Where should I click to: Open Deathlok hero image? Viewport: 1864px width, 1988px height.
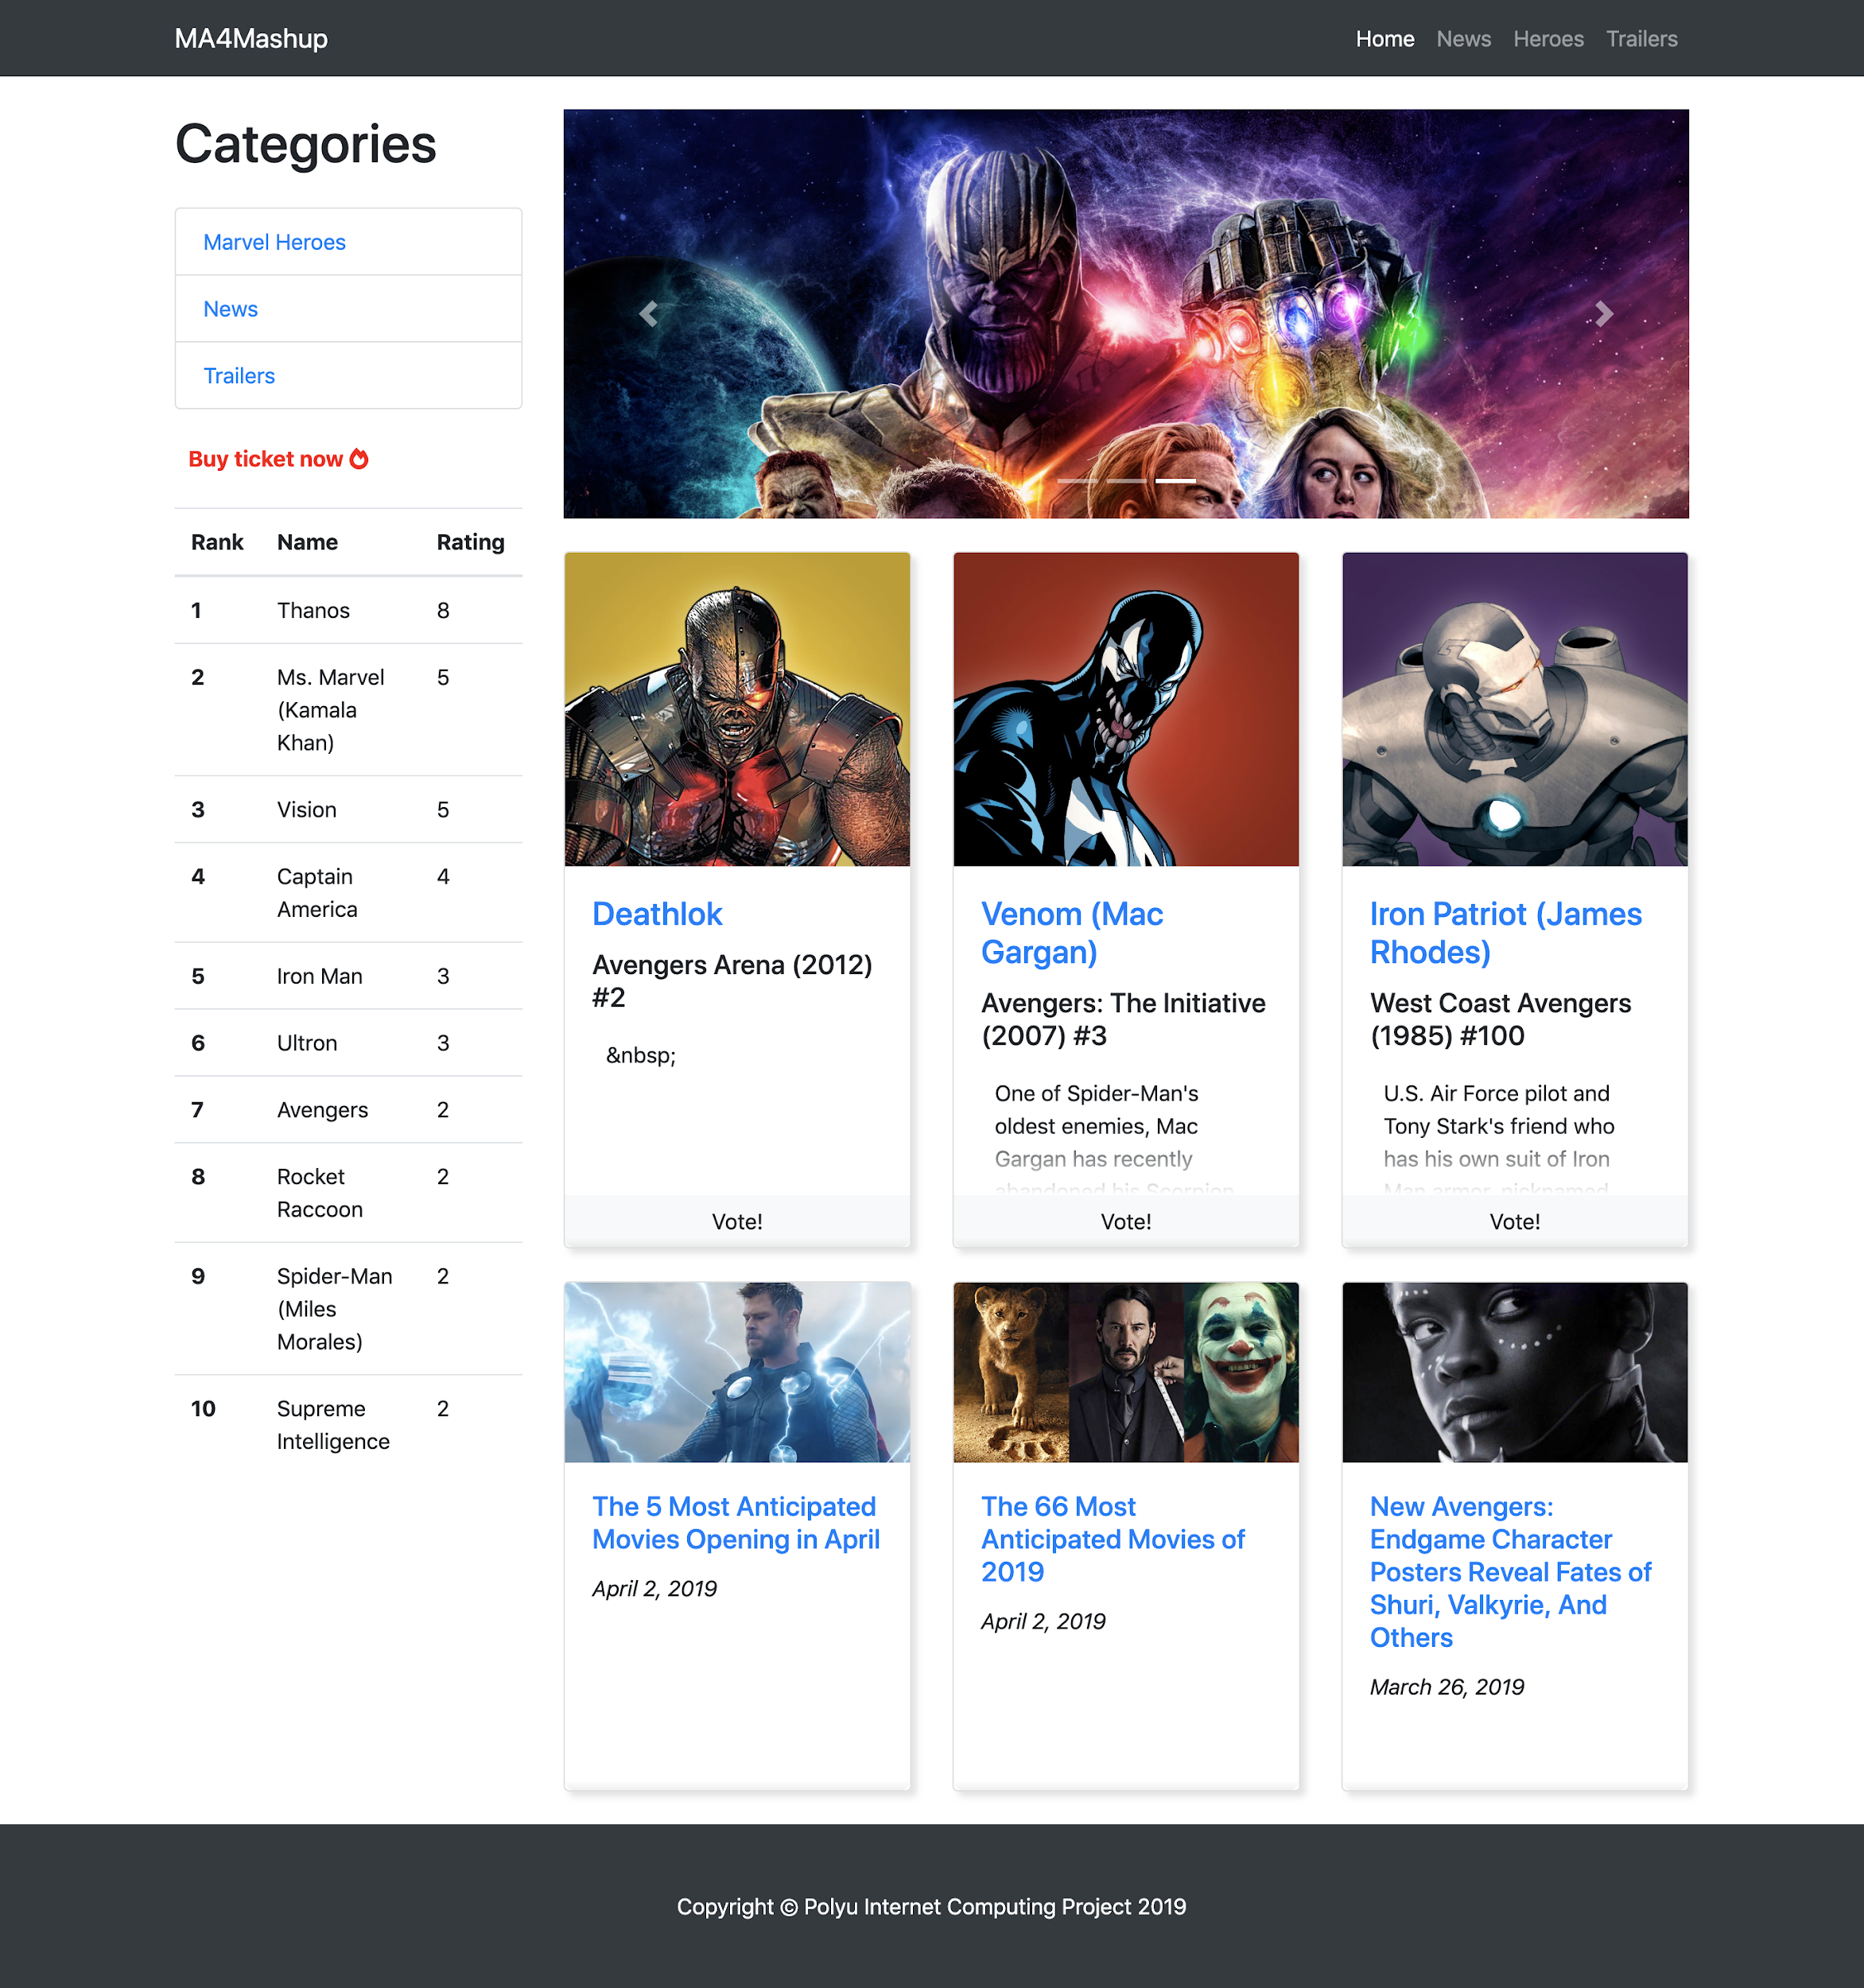737,709
